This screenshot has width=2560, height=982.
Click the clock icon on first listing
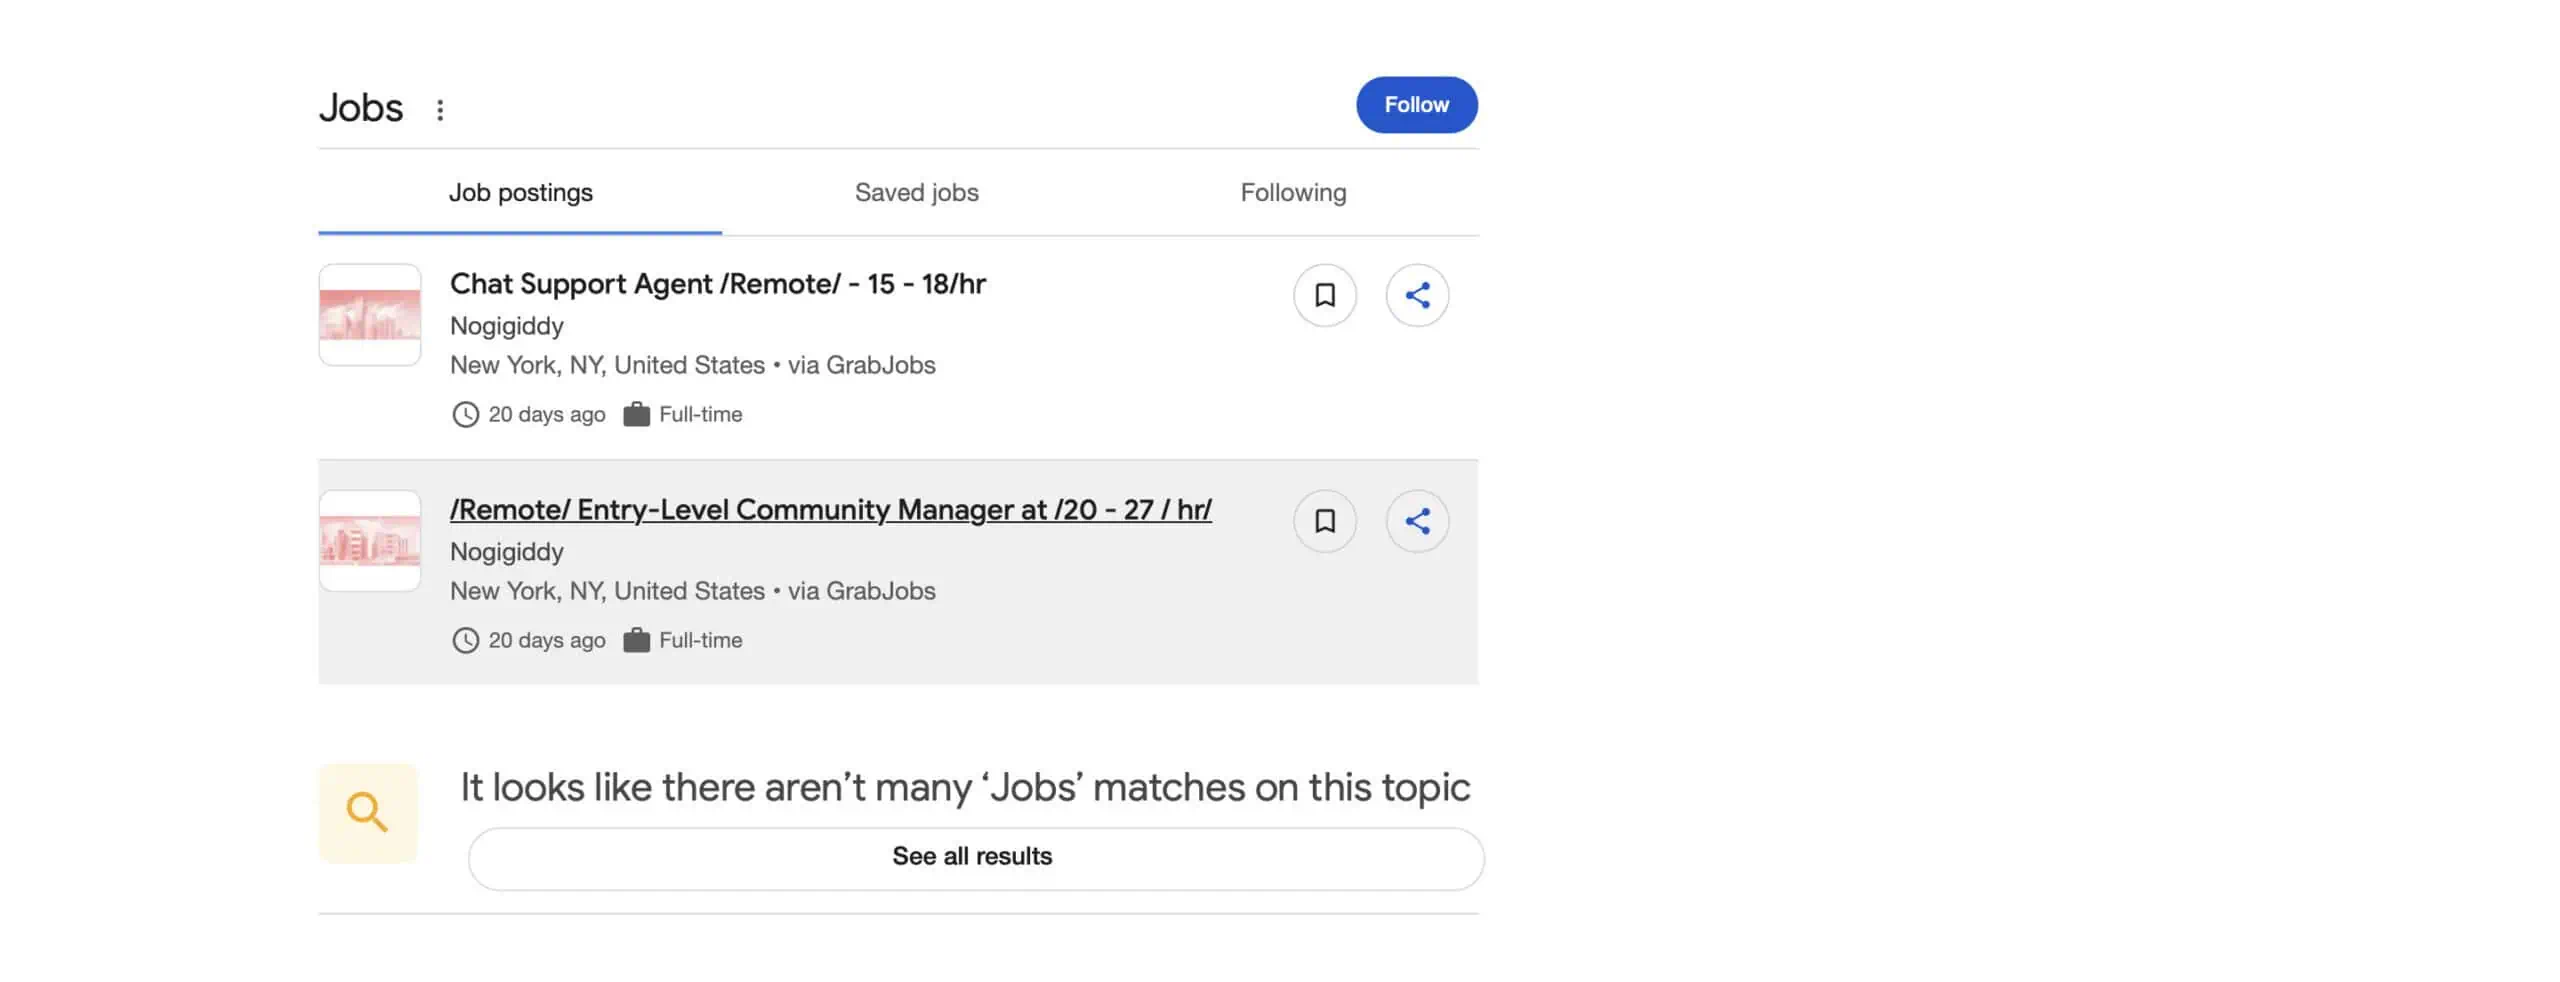pos(465,414)
